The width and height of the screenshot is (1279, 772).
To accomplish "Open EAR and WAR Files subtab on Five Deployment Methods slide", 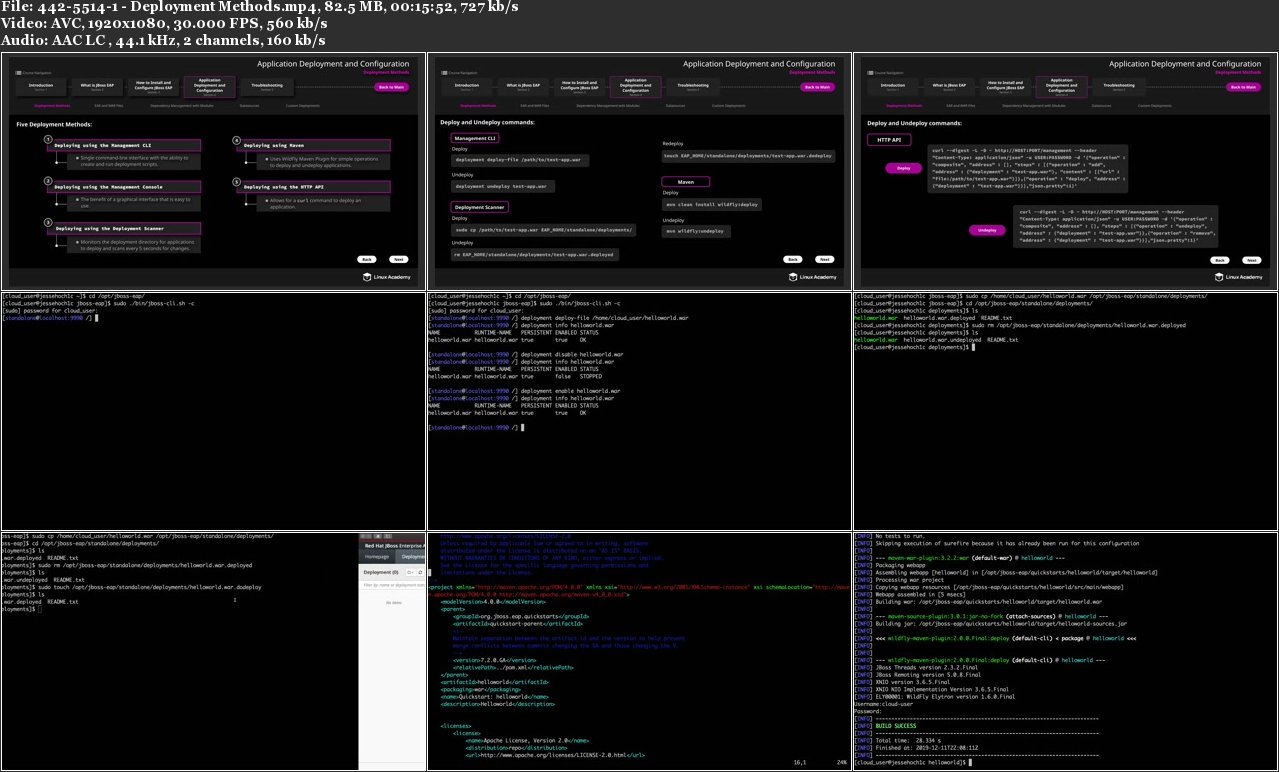I will [109, 105].
